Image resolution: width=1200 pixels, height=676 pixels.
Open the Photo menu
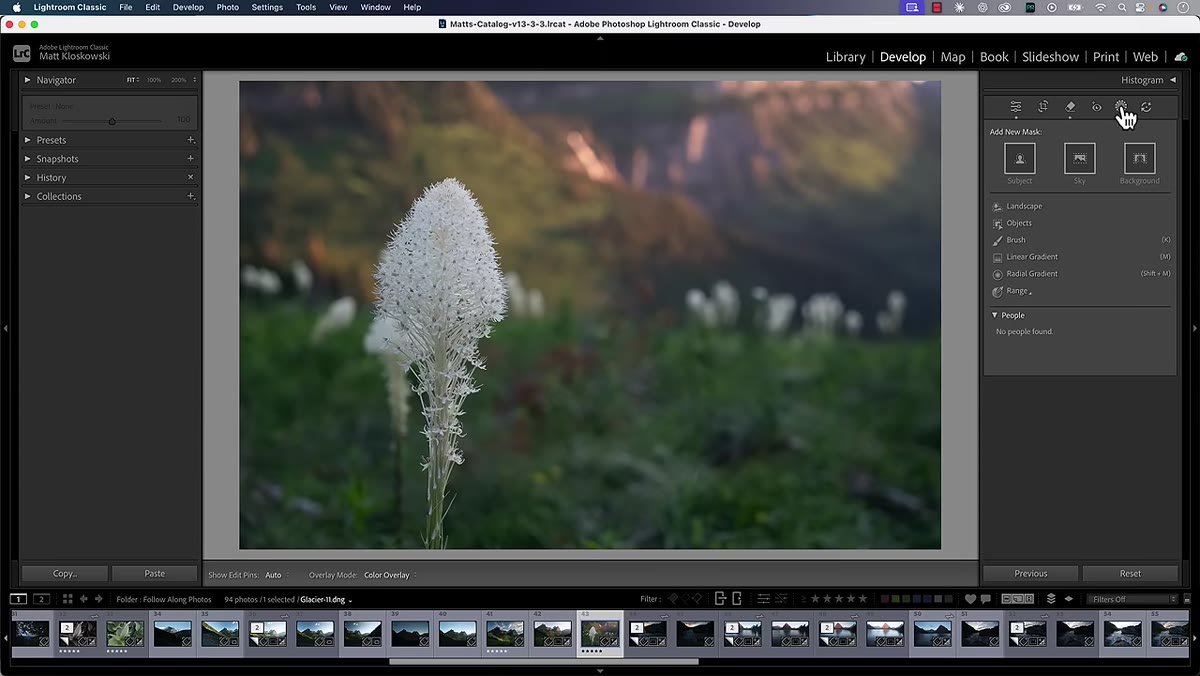click(x=228, y=7)
